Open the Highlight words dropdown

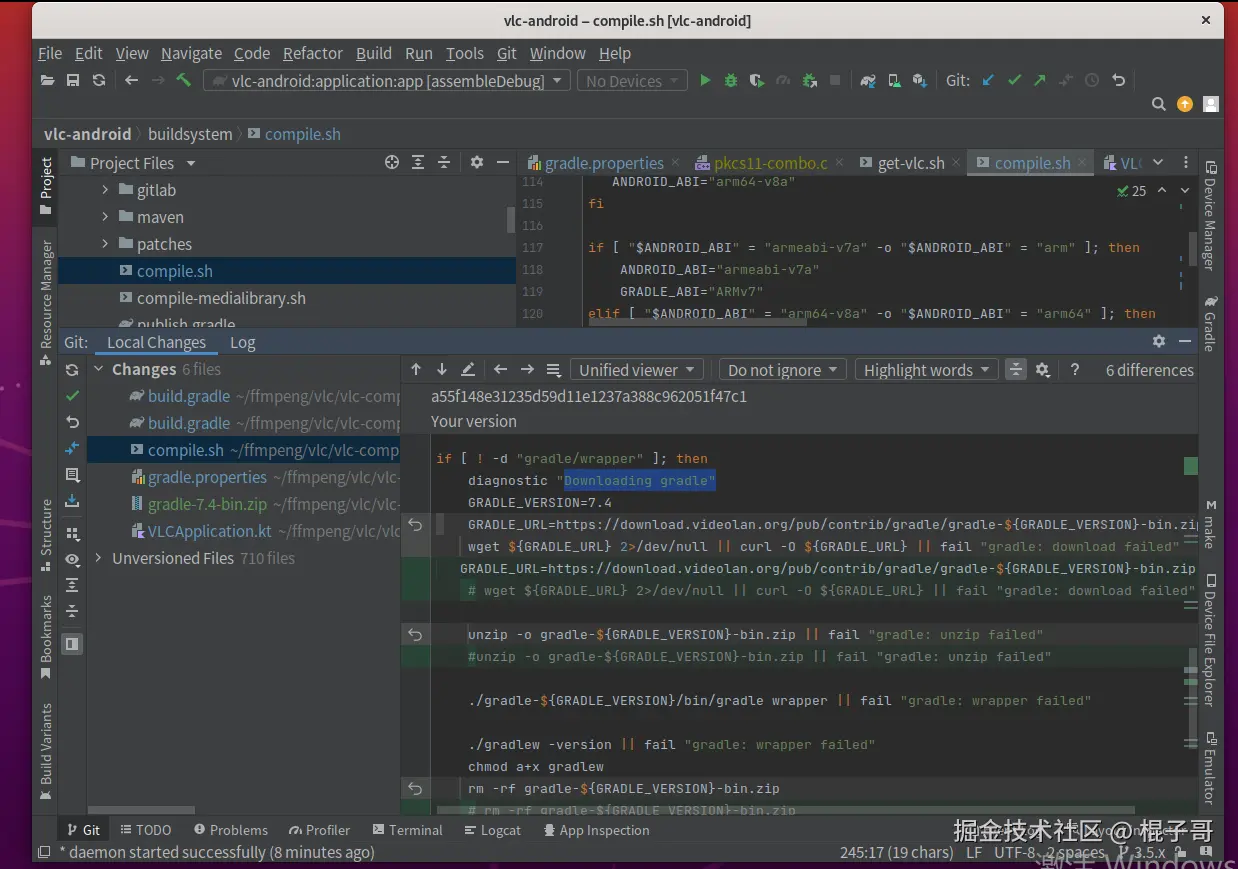click(926, 370)
